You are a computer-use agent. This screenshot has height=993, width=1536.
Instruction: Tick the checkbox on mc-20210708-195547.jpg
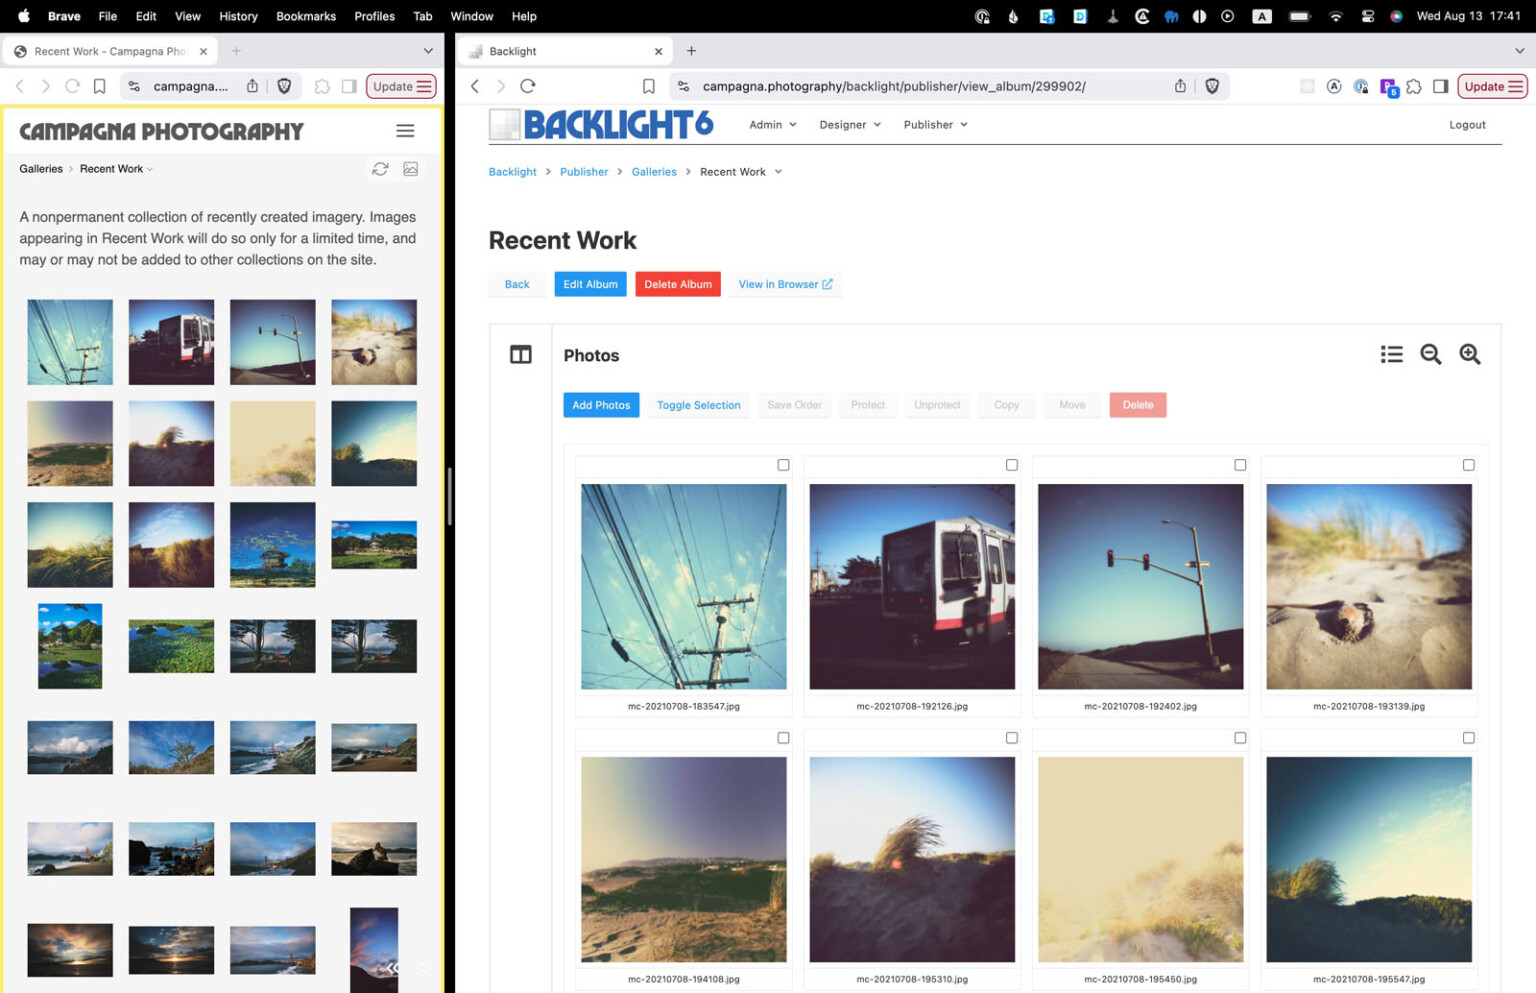click(1468, 737)
